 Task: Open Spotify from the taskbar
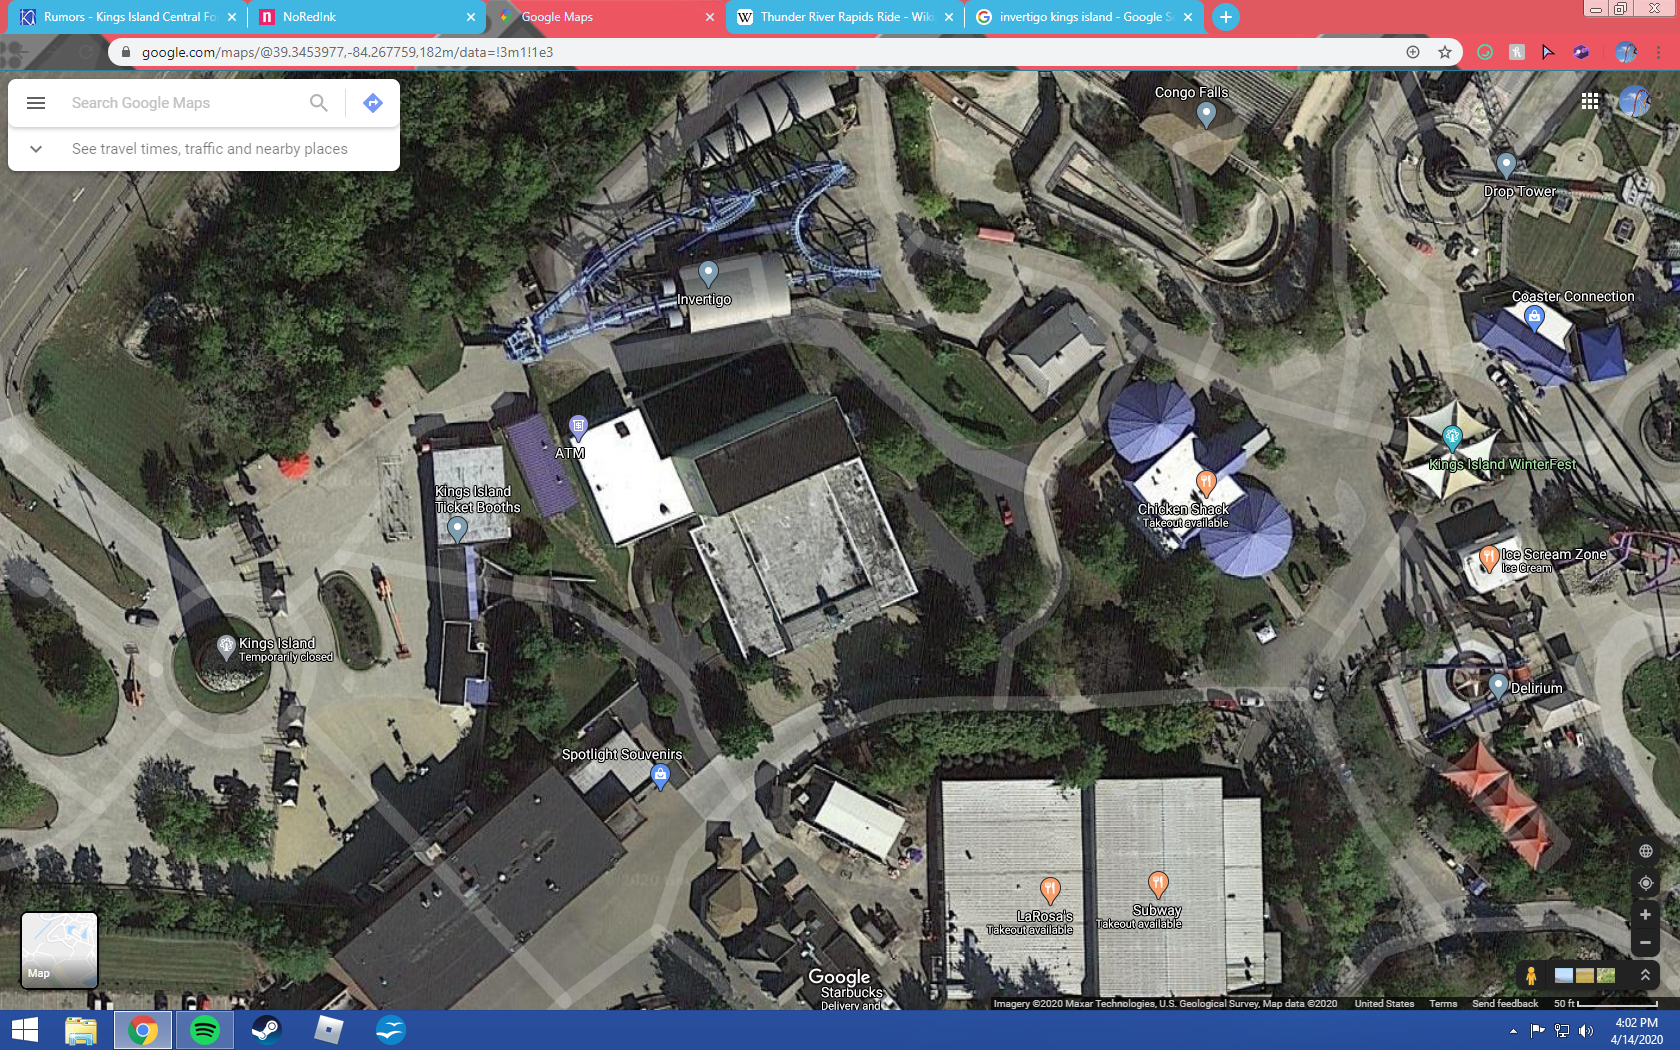[205, 1030]
